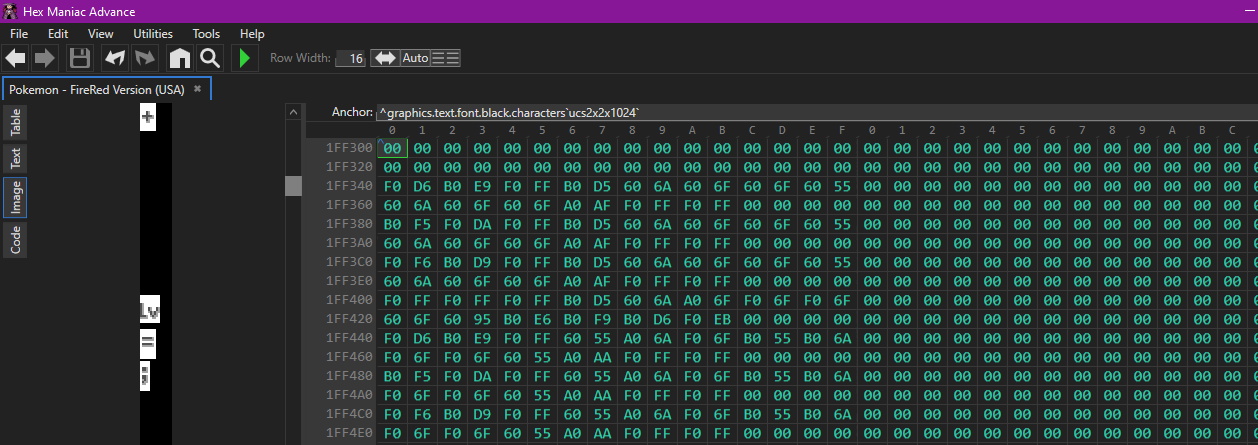Open Find with the magnifying glass icon
The height and width of the screenshot is (445, 1258).
tap(209, 58)
